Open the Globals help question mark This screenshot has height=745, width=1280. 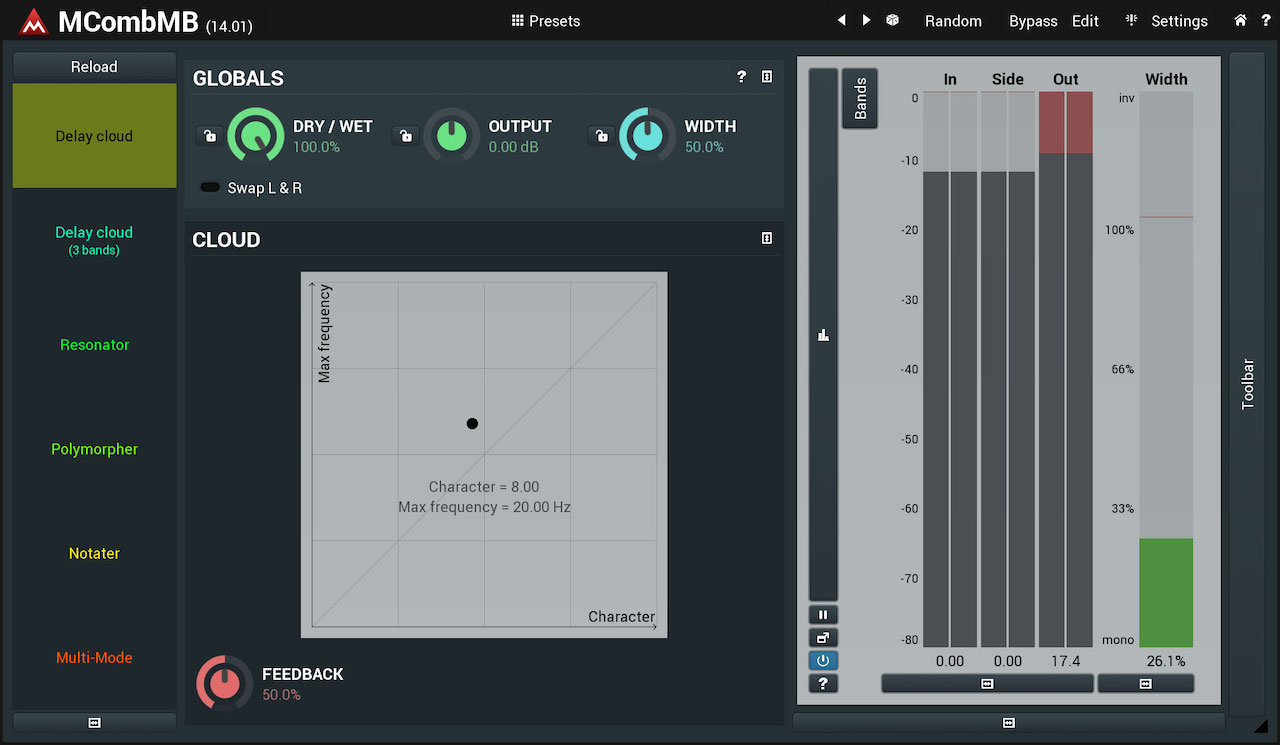tap(741, 77)
